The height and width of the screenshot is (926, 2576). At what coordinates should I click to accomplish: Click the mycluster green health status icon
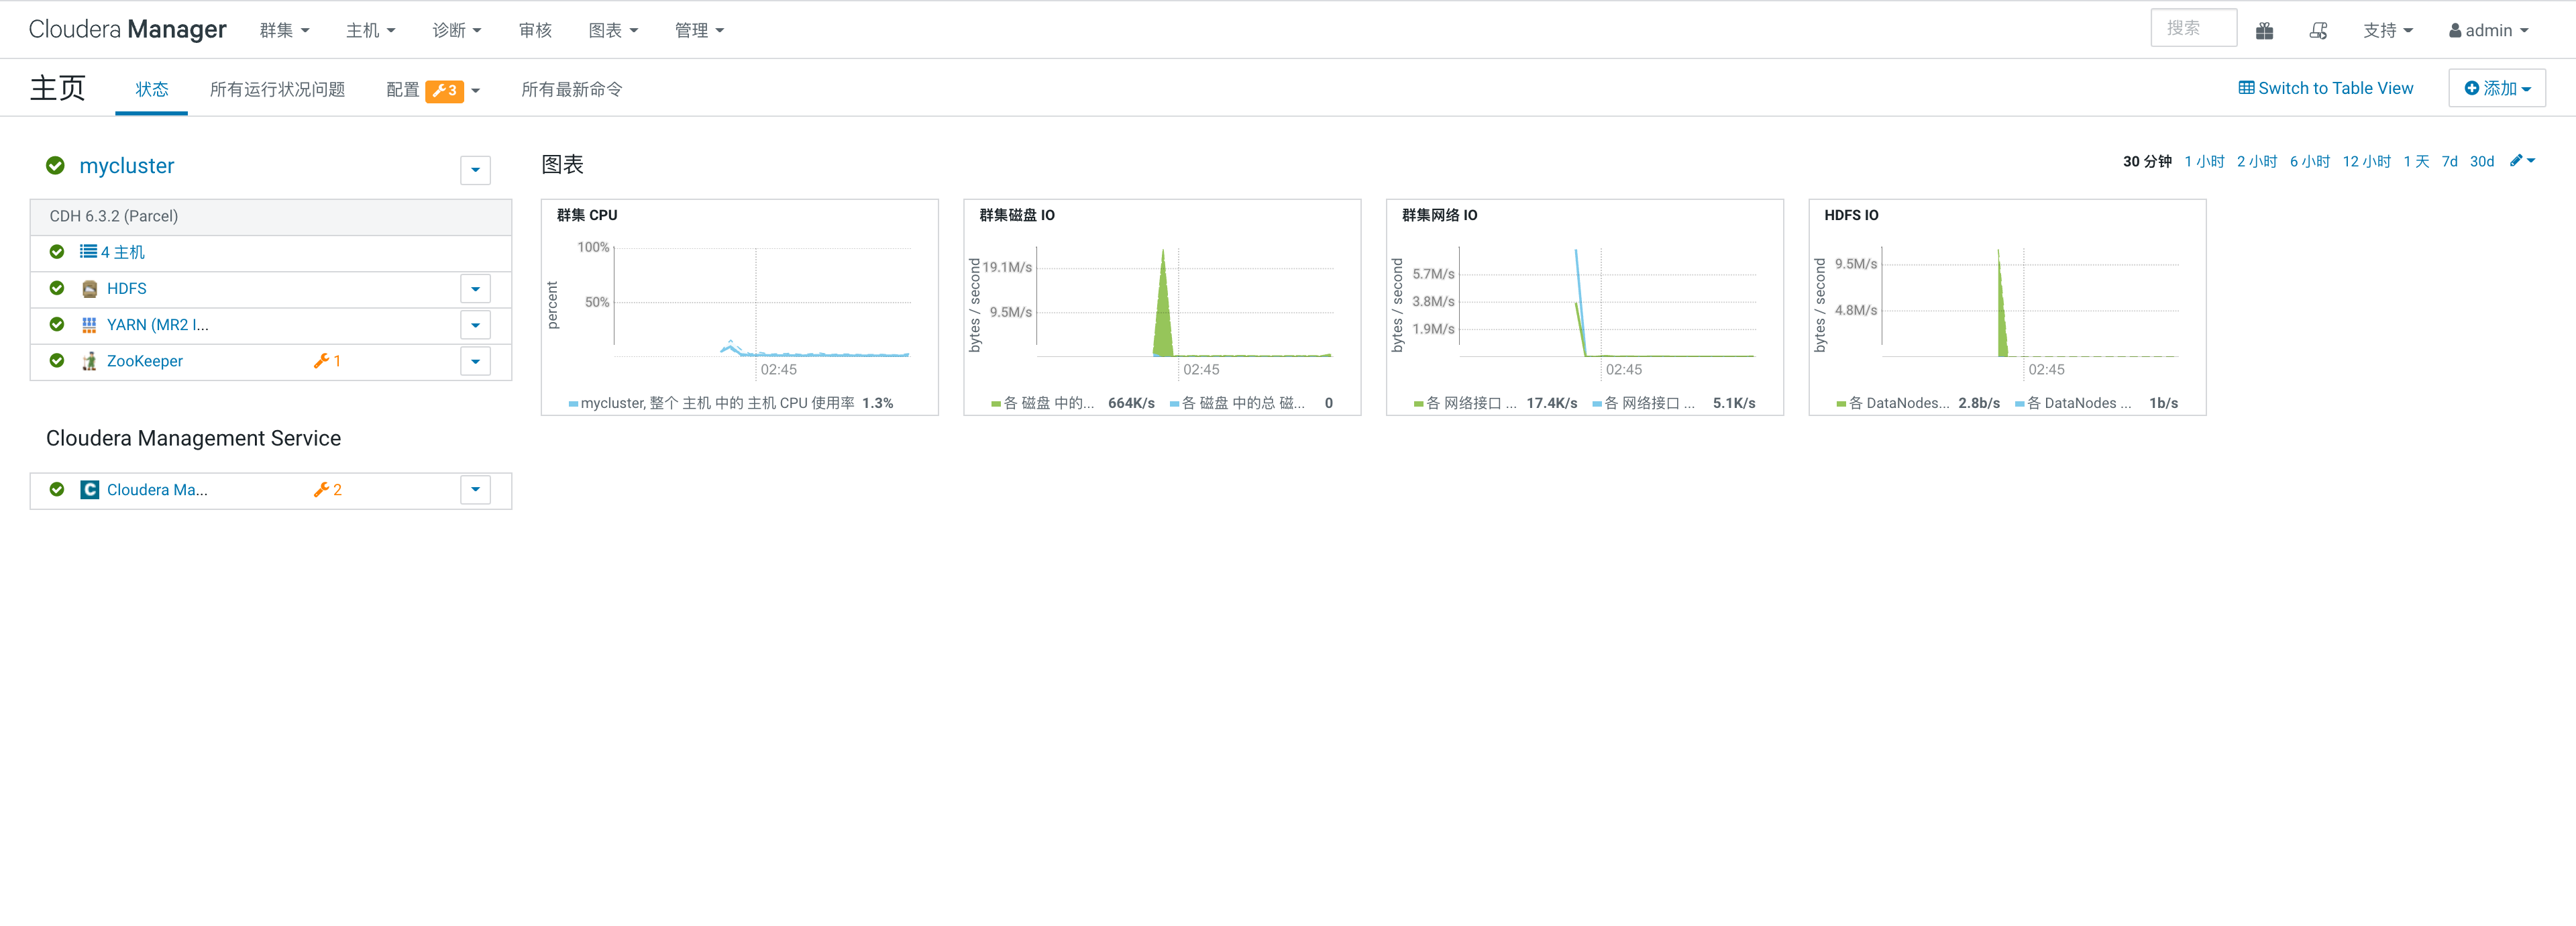pos(56,166)
